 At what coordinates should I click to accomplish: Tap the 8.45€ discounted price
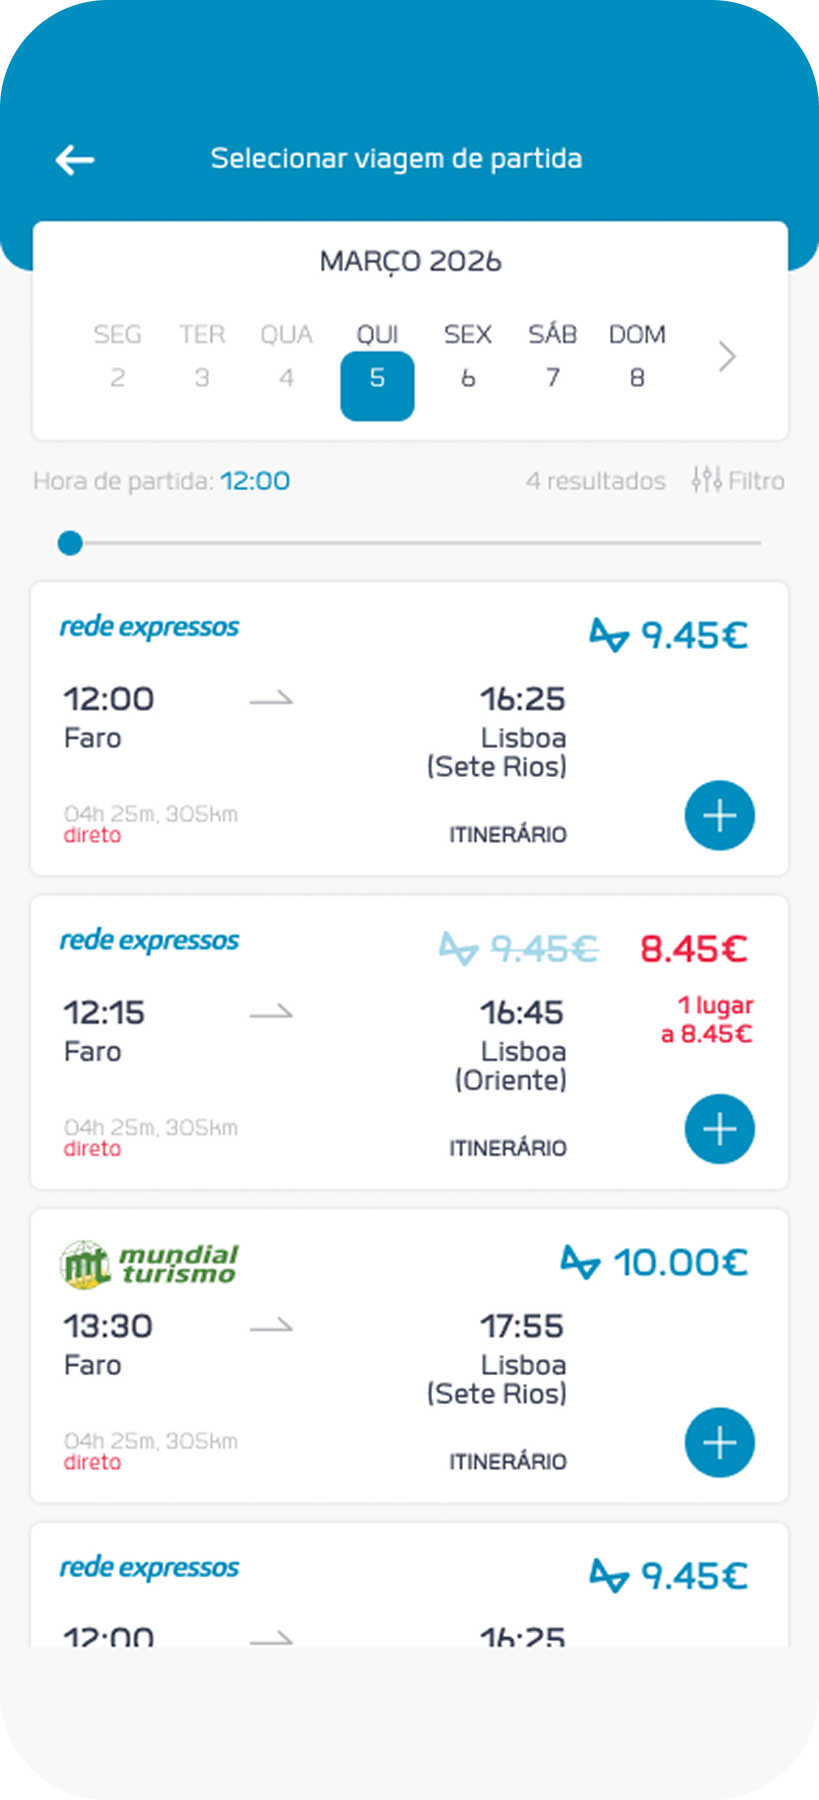coord(693,948)
